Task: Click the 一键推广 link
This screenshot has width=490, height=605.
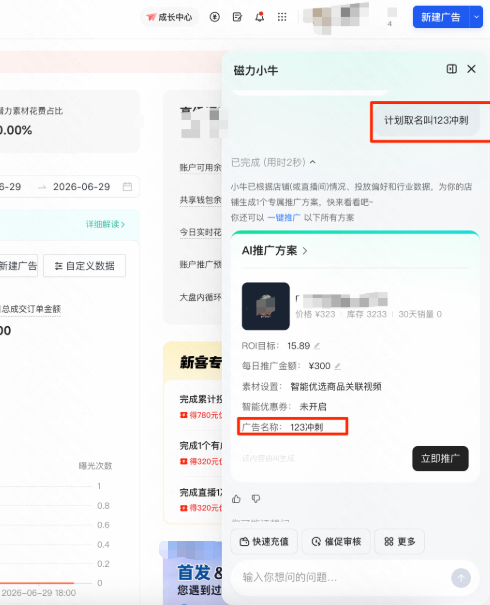Action: (284, 218)
